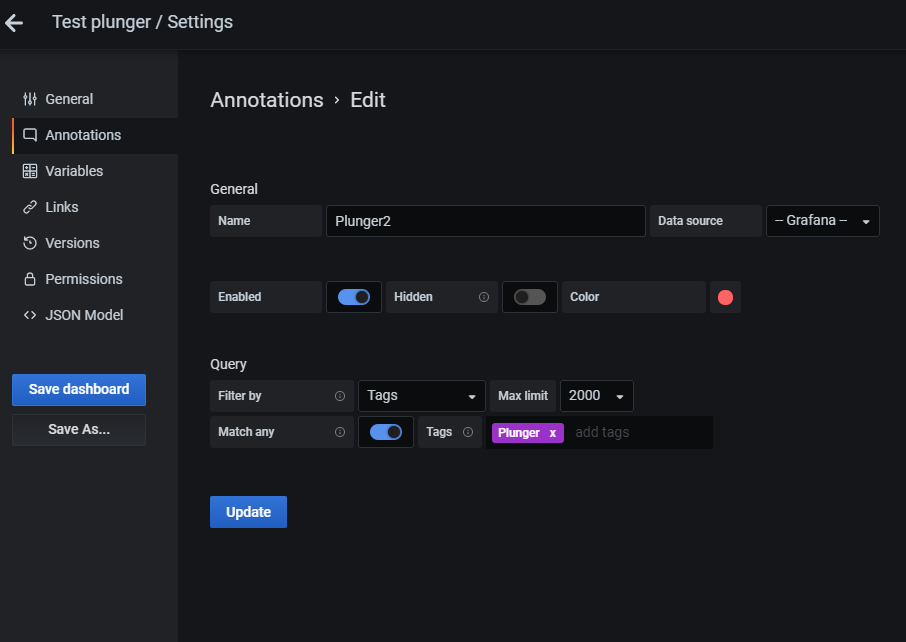The image size is (906, 642).
Task: Open the Variables settings section
Action: click(95, 171)
